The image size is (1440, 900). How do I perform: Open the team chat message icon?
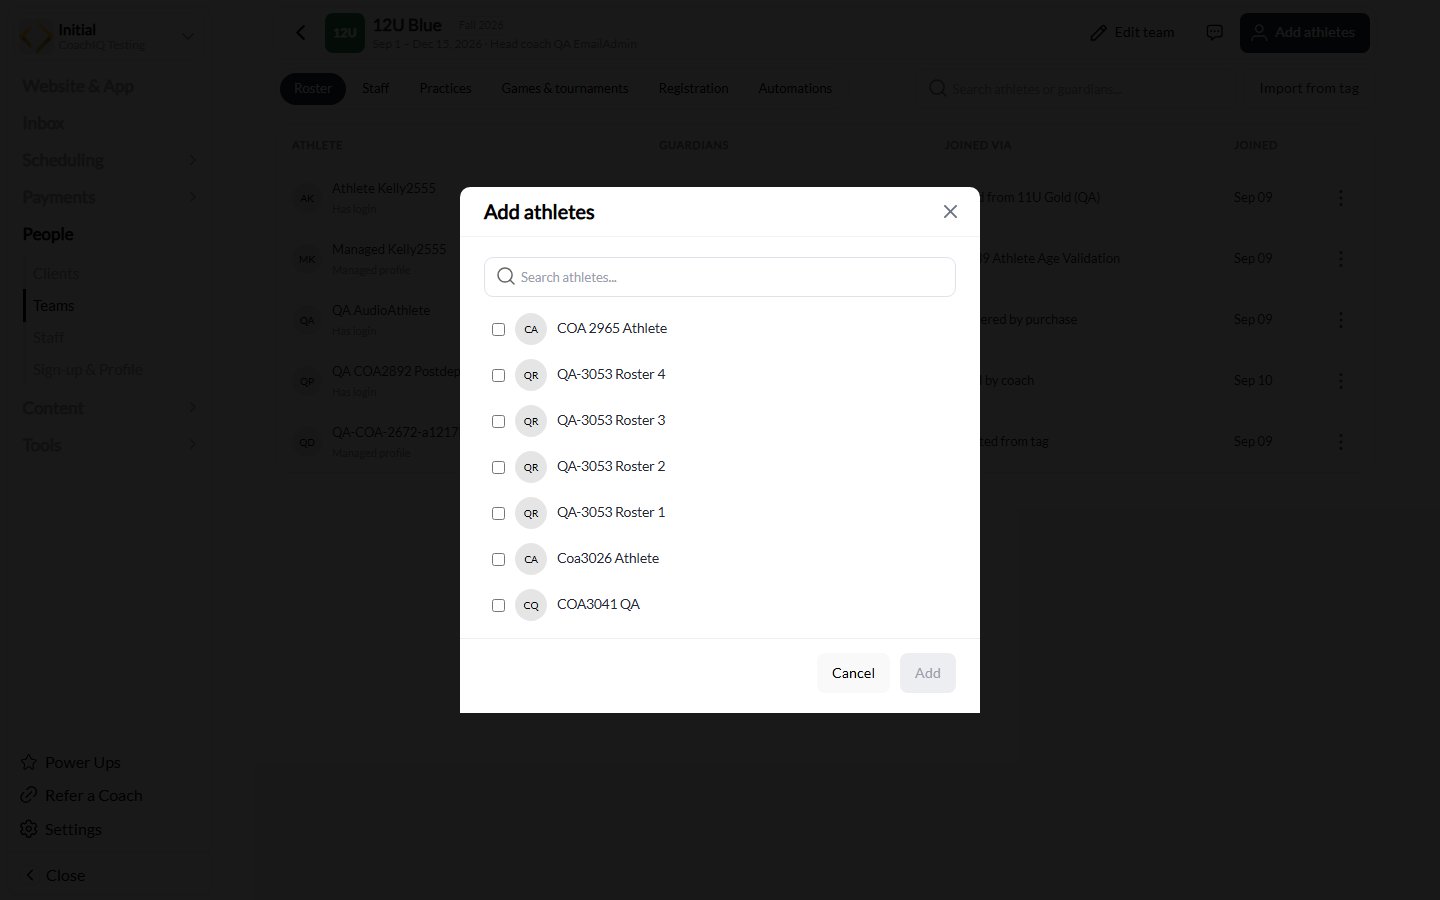point(1214,33)
